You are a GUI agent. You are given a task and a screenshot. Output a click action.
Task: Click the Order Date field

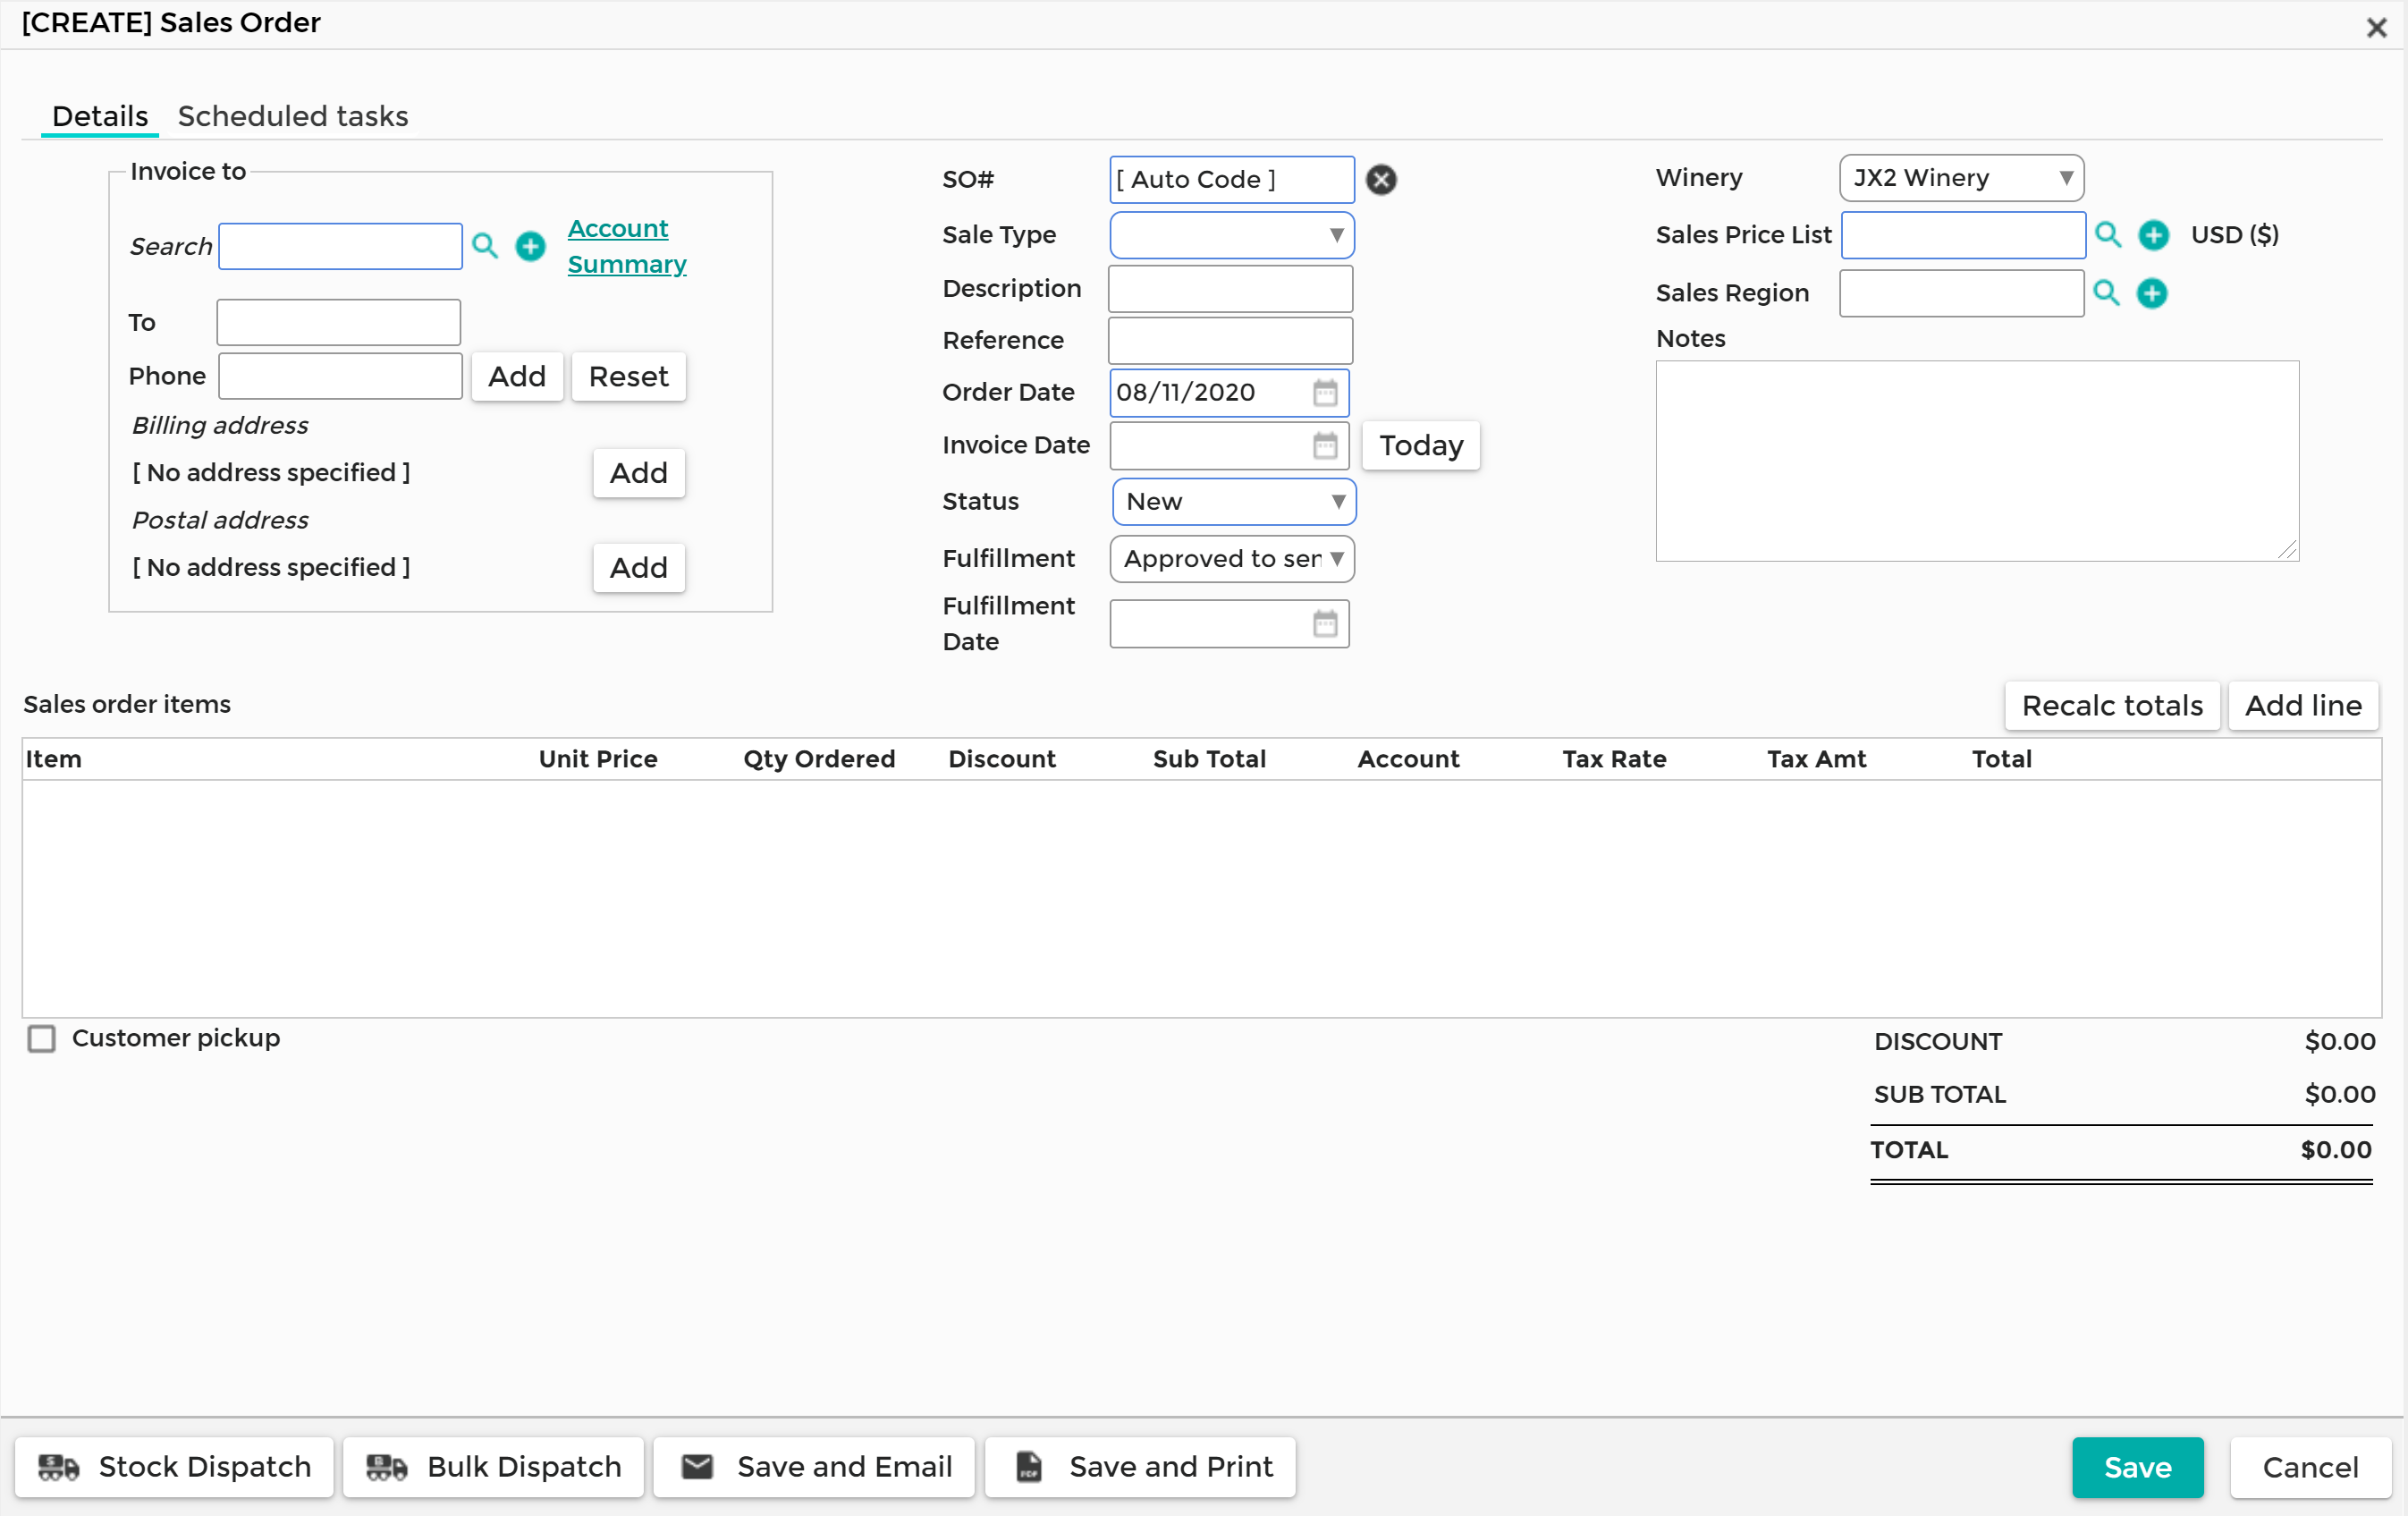[1229, 392]
